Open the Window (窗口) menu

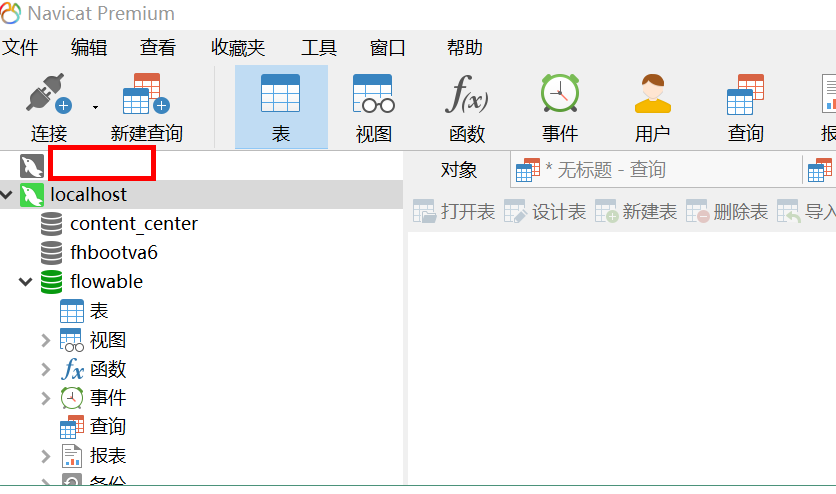click(388, 47)
